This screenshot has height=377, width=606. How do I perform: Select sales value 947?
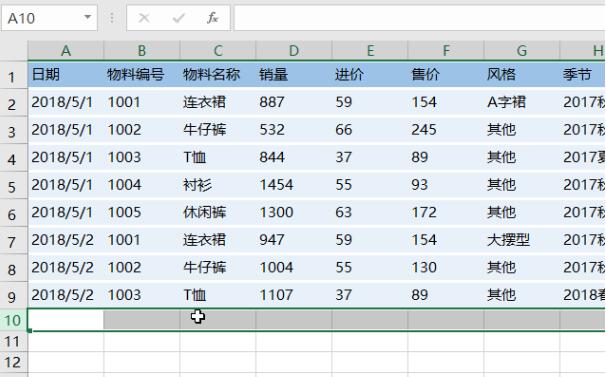294,240
